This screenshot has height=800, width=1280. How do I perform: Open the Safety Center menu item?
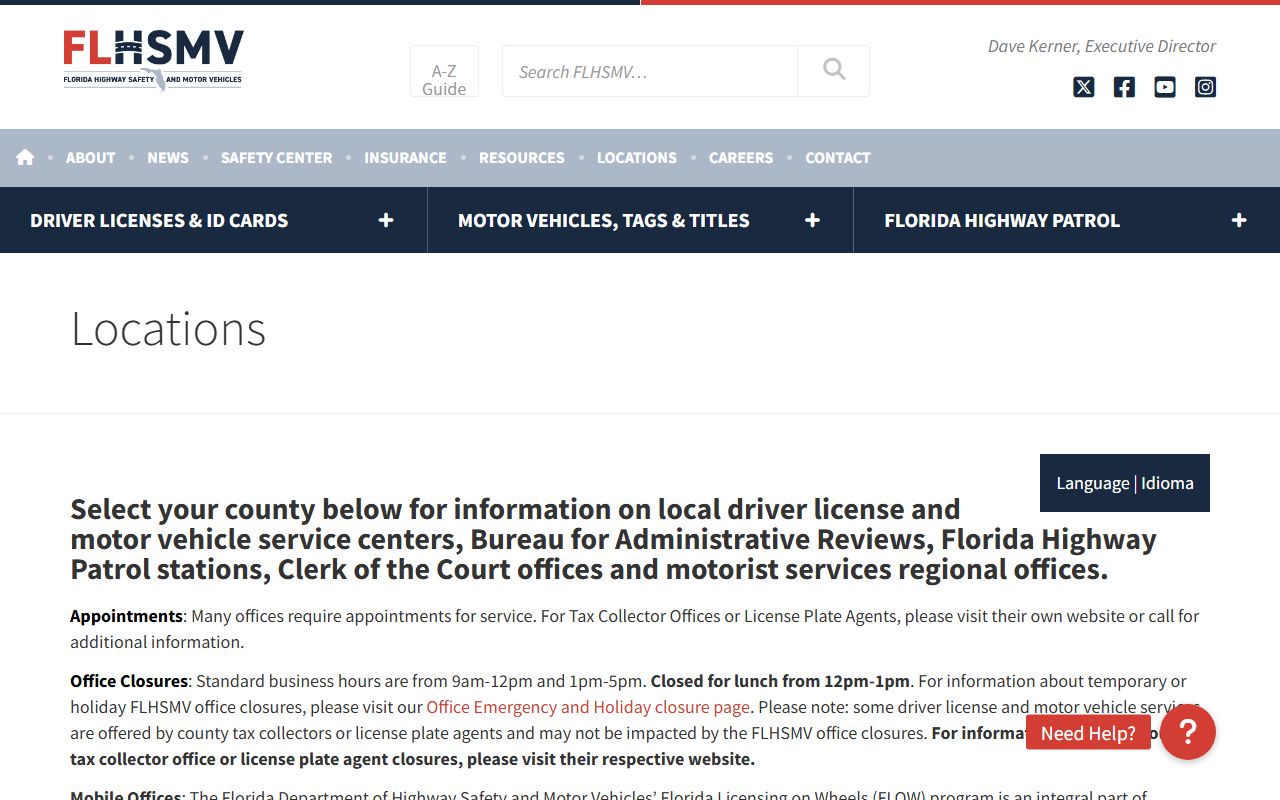click(x=276, y=157)
